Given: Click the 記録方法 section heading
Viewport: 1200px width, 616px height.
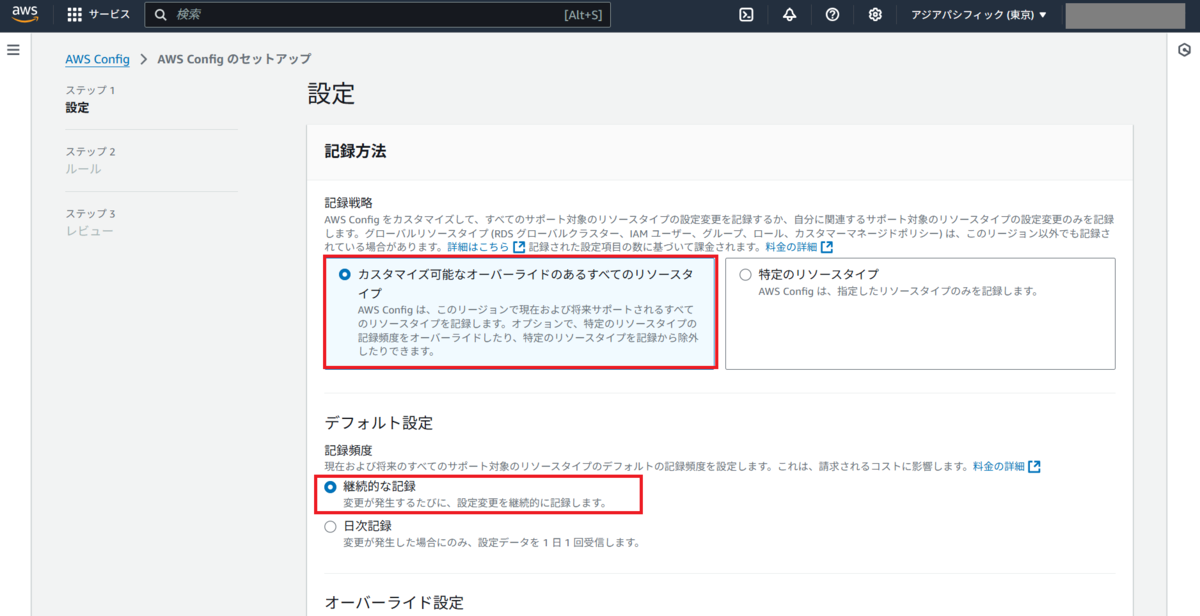Looking at the screenshot, I should coord(356,152).
